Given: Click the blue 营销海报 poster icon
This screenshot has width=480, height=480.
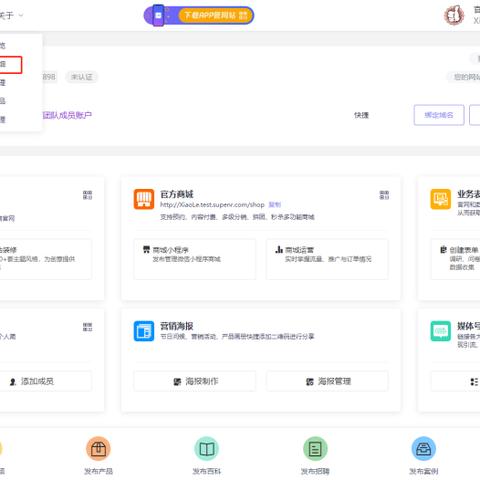Looking at the screenshot, I should click(144, 331).
